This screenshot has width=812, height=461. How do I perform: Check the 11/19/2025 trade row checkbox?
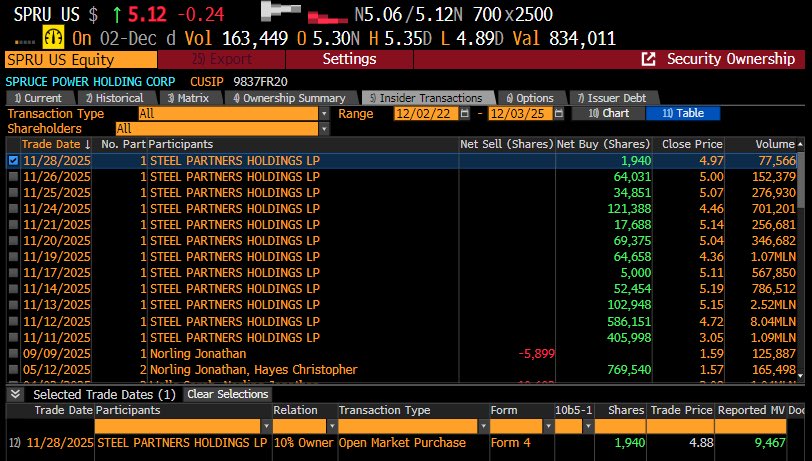pos(13,257)
